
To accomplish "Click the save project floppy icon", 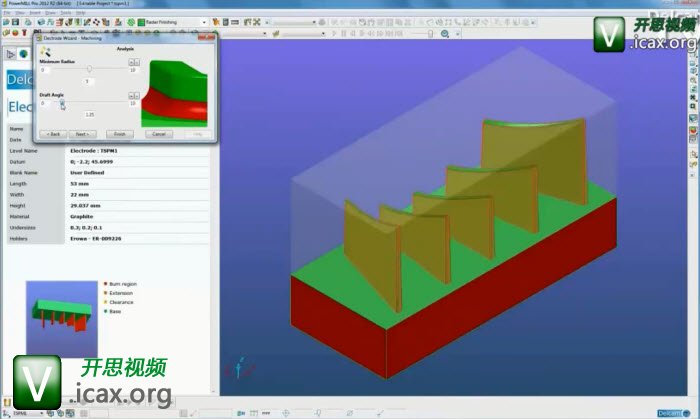I will pyautogui.click(x=15, y=22).
